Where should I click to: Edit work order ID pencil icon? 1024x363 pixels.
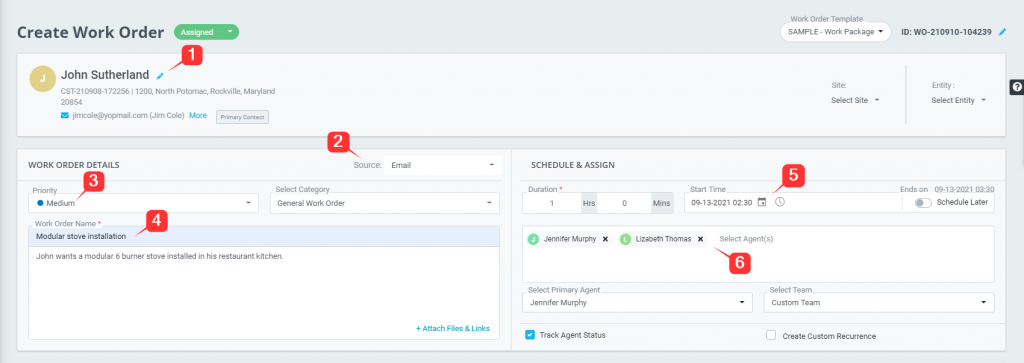tap(1002, 31)
